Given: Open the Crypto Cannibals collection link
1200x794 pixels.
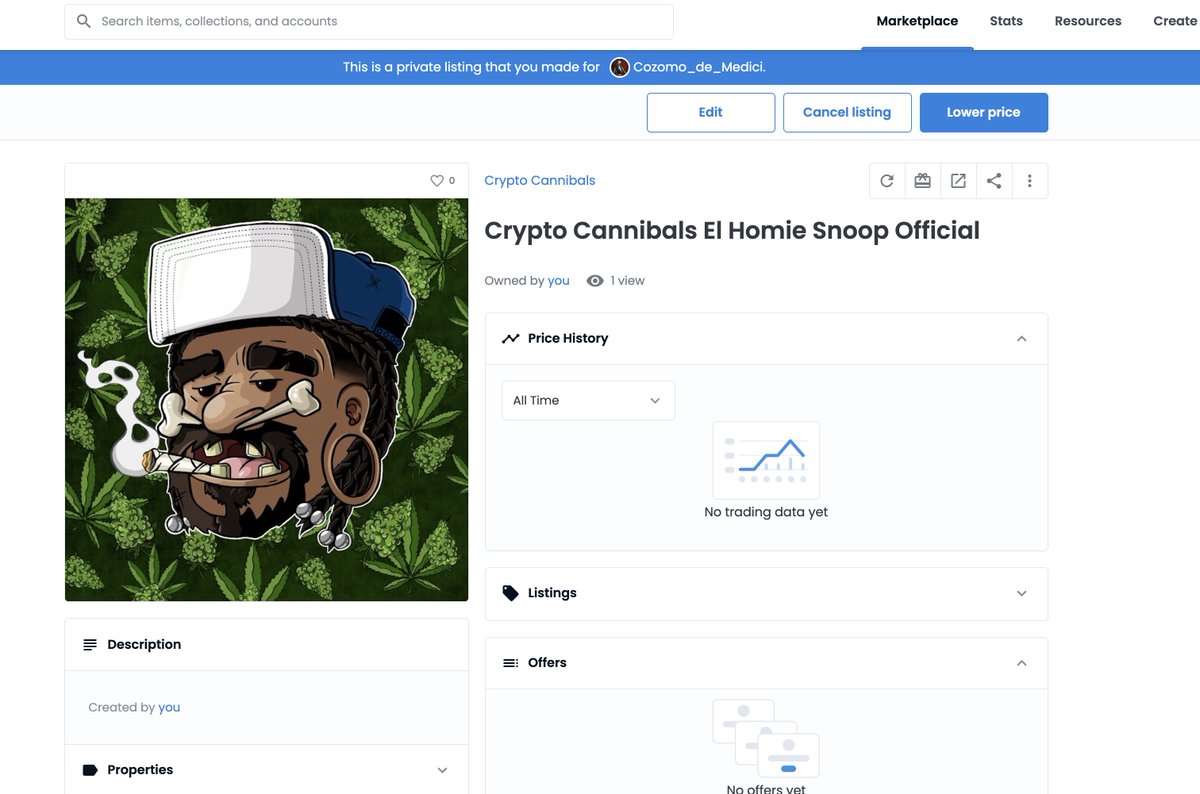Looking at the screenshot, I should 540,181.
